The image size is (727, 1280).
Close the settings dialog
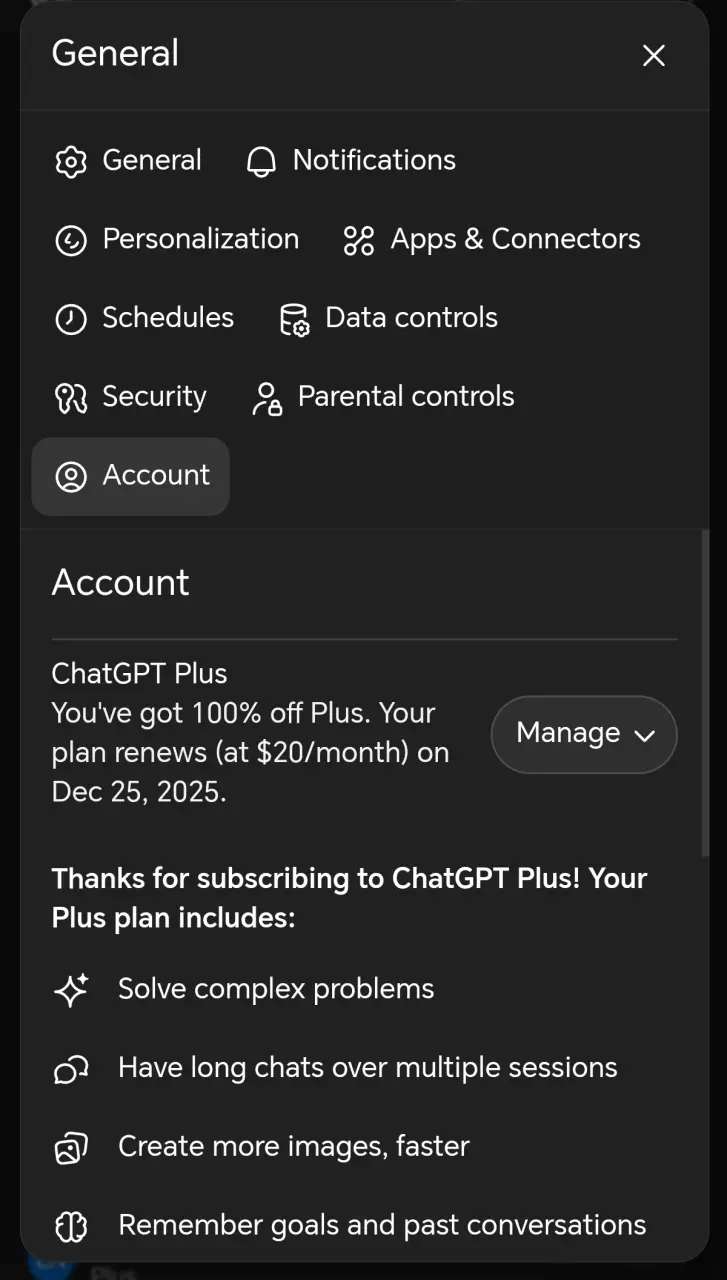(654, 56)
